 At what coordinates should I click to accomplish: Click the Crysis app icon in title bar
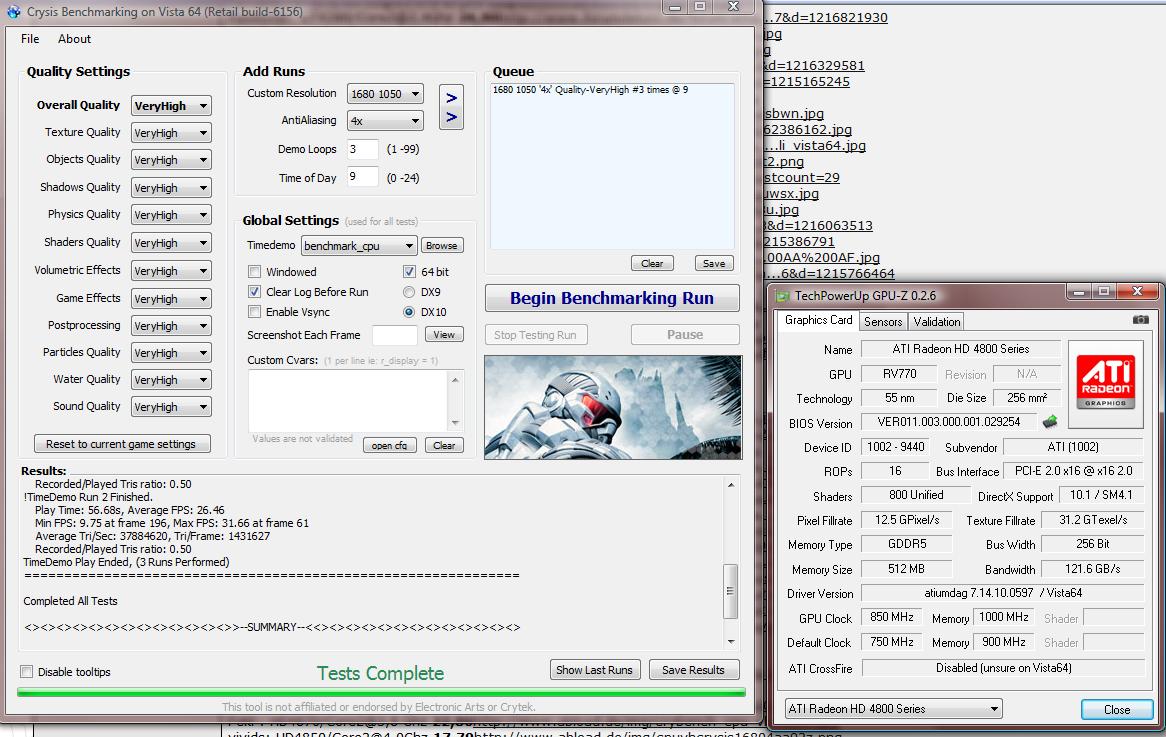pos(13,11)
